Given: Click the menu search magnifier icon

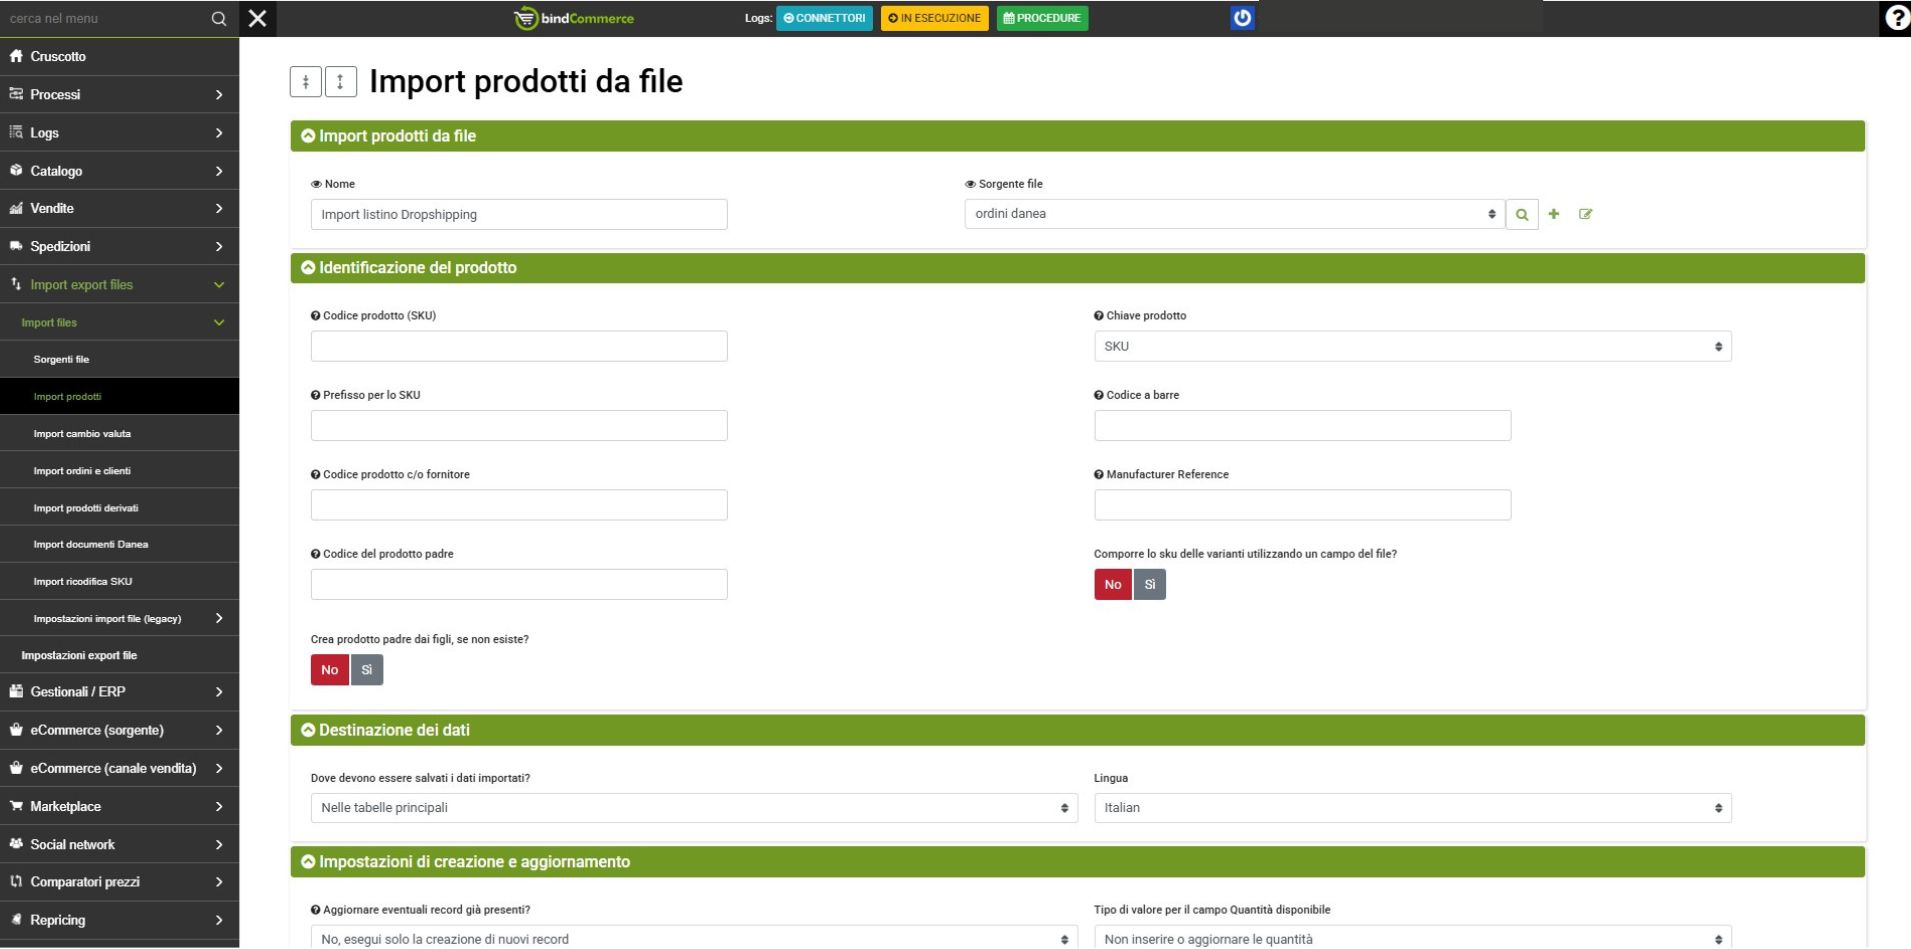Looking at the screenshot, I should (x=219, y=18).
